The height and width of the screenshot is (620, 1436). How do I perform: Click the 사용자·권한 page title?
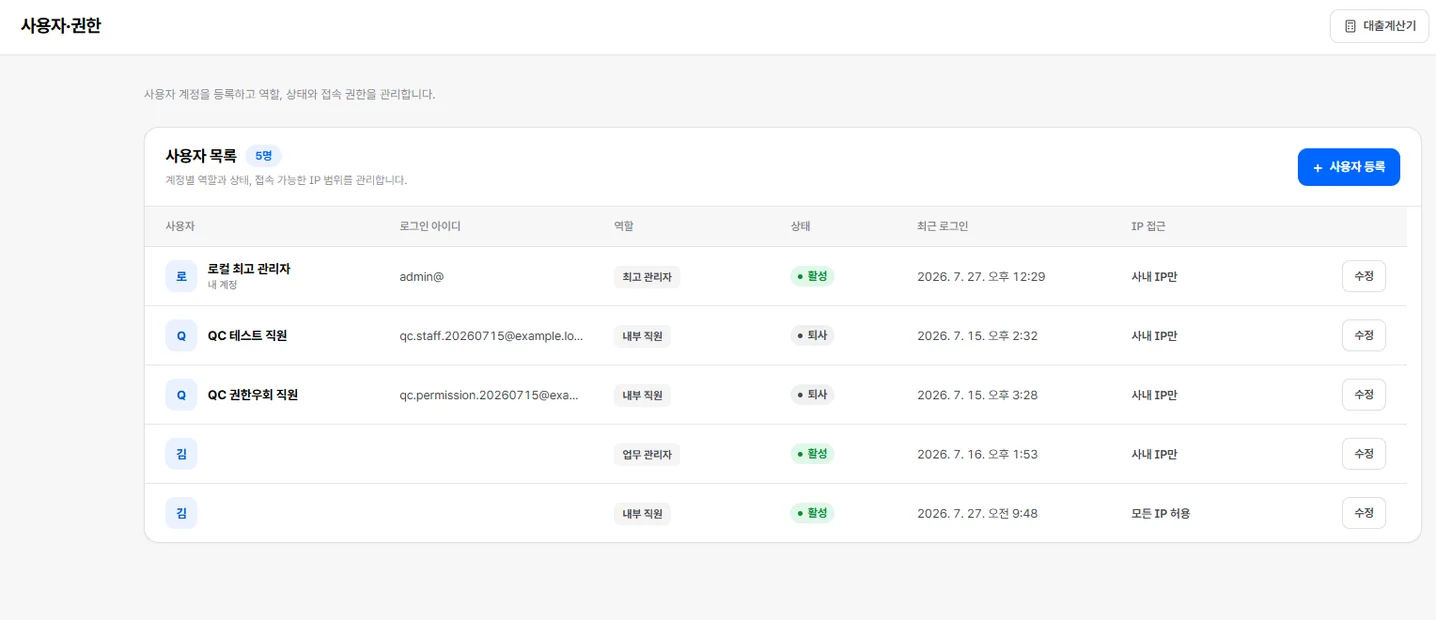(x=61, y=26)
